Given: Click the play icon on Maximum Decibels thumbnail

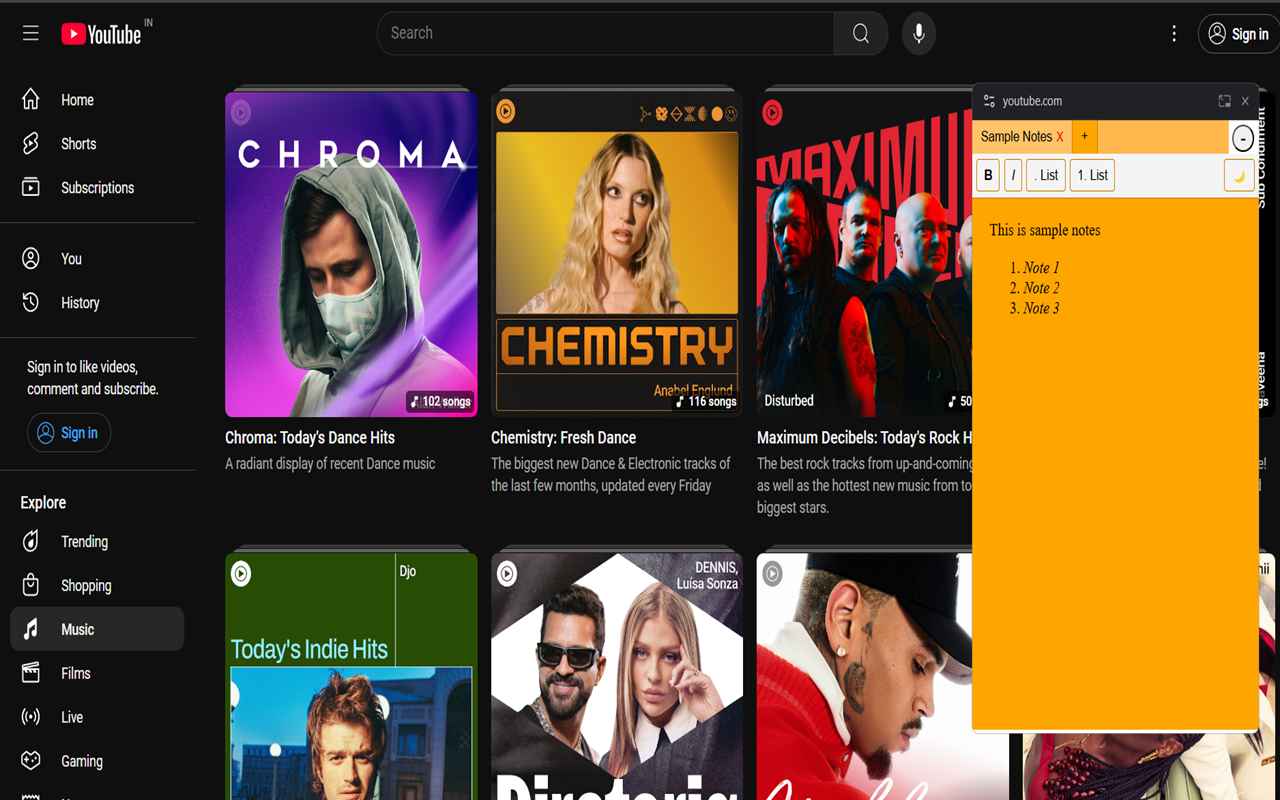Looking at the screenshot, I should pyautogui.click(x=772, y=112).
